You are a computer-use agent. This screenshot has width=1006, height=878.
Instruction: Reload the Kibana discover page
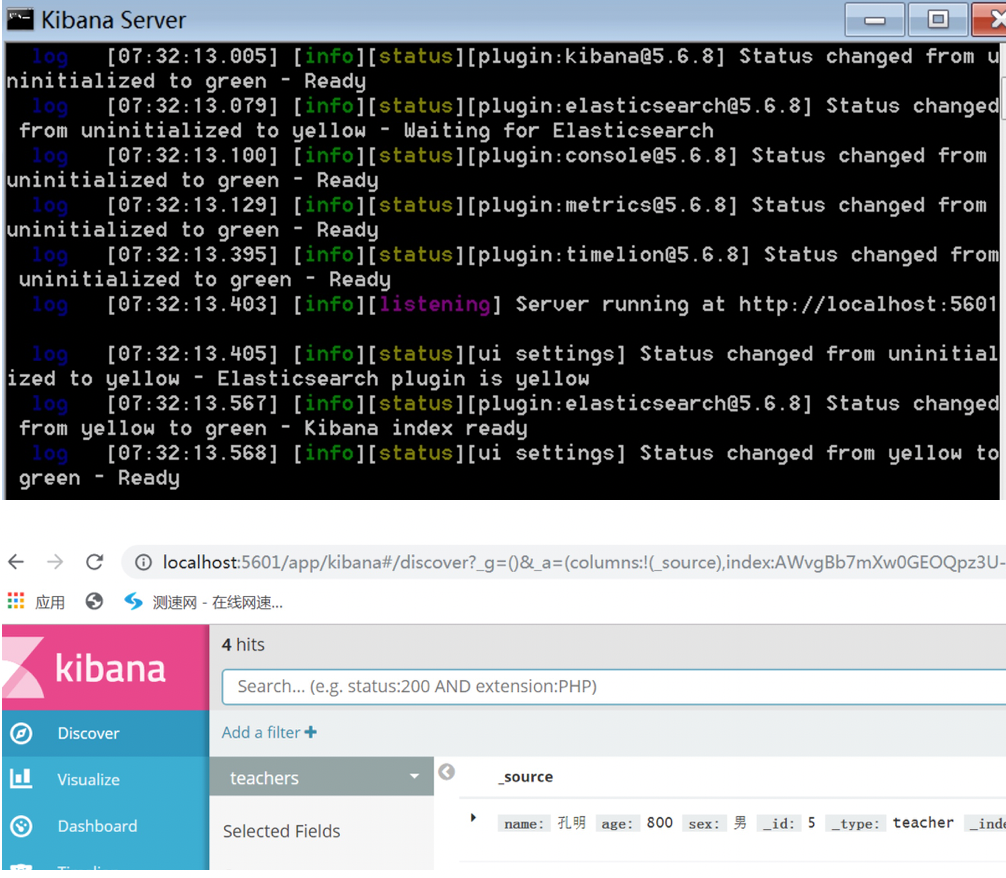coord(95,563)
